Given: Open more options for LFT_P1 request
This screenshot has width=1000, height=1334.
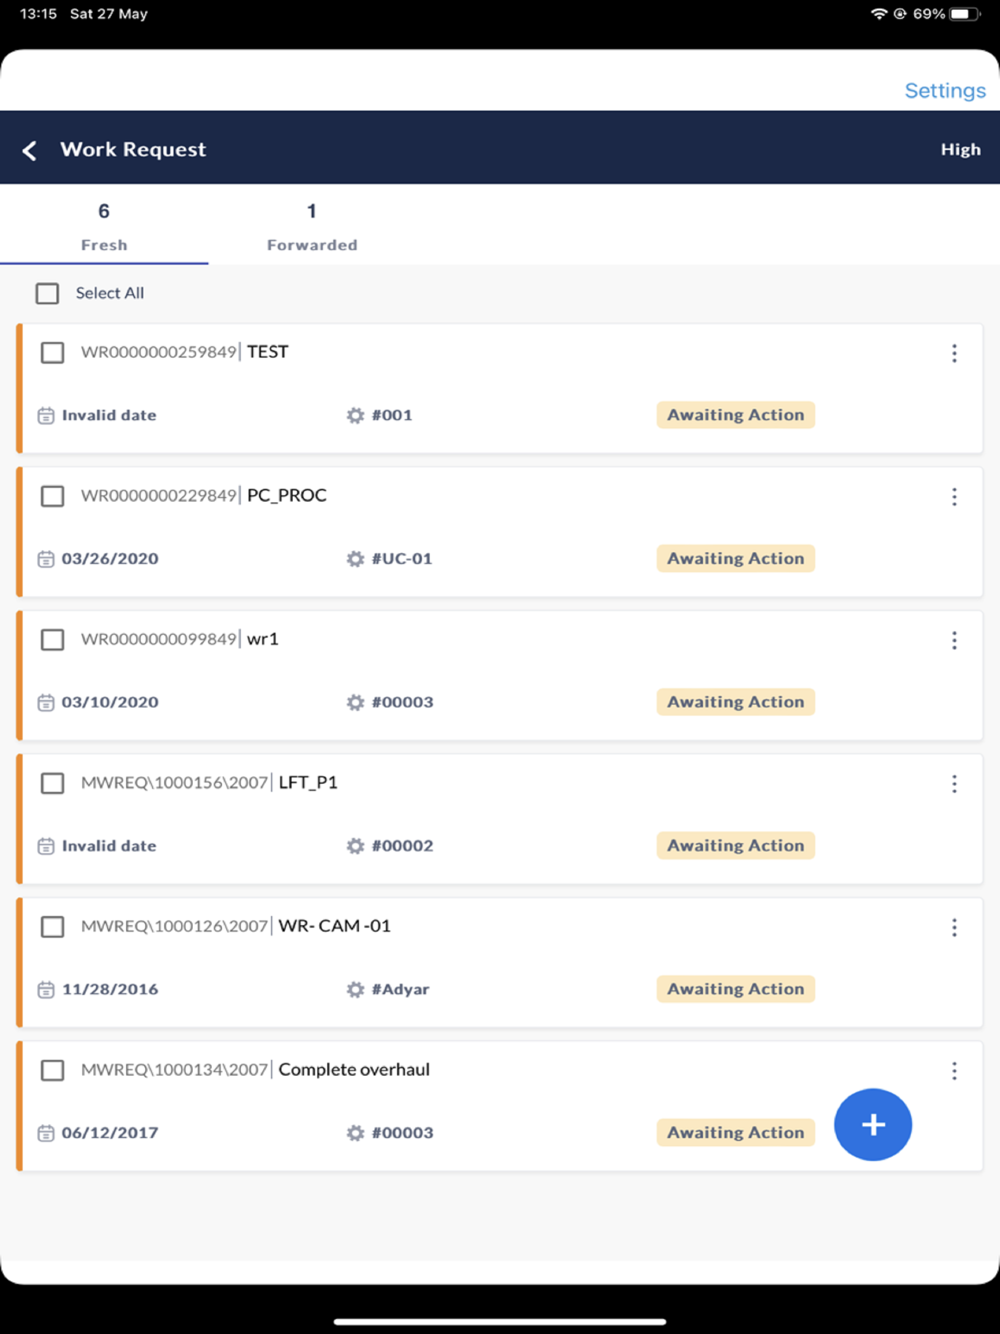Looking at the screenshot, I should [x=954, y=784].
